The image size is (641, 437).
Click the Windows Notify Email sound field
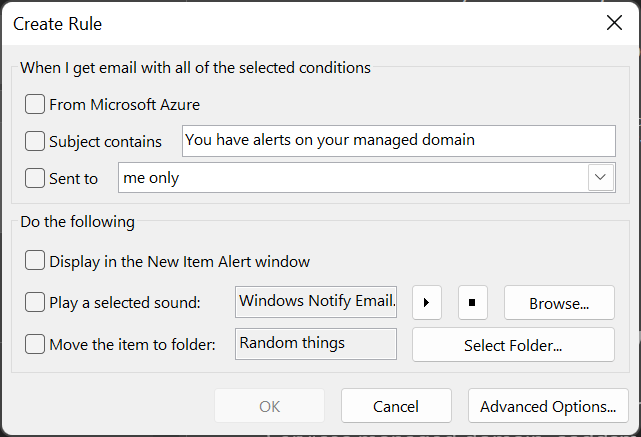point(315,302)
